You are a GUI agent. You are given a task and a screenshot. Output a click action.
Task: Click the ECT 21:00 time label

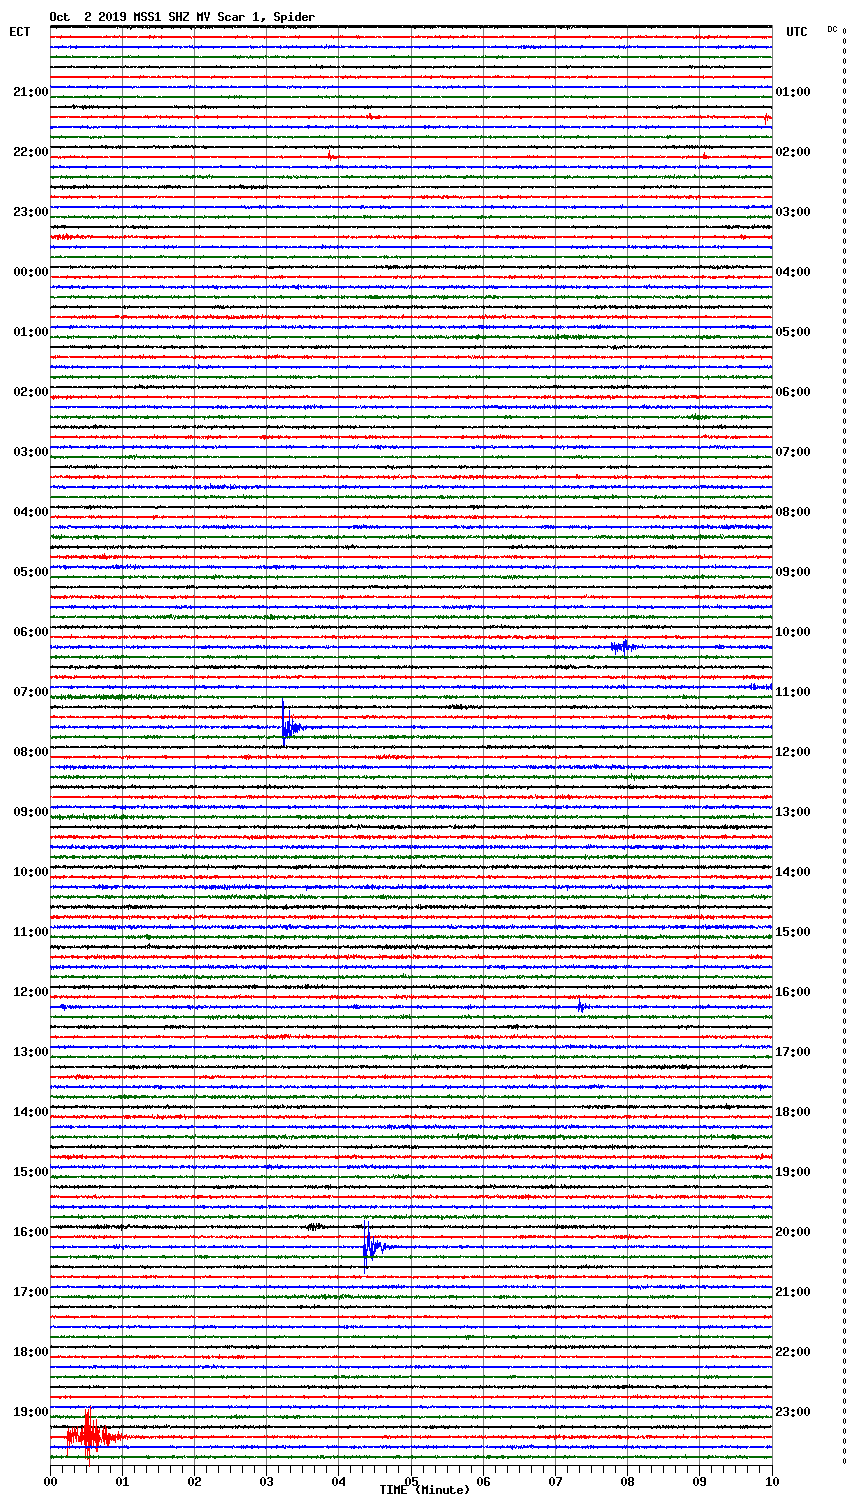pos(30,92)
